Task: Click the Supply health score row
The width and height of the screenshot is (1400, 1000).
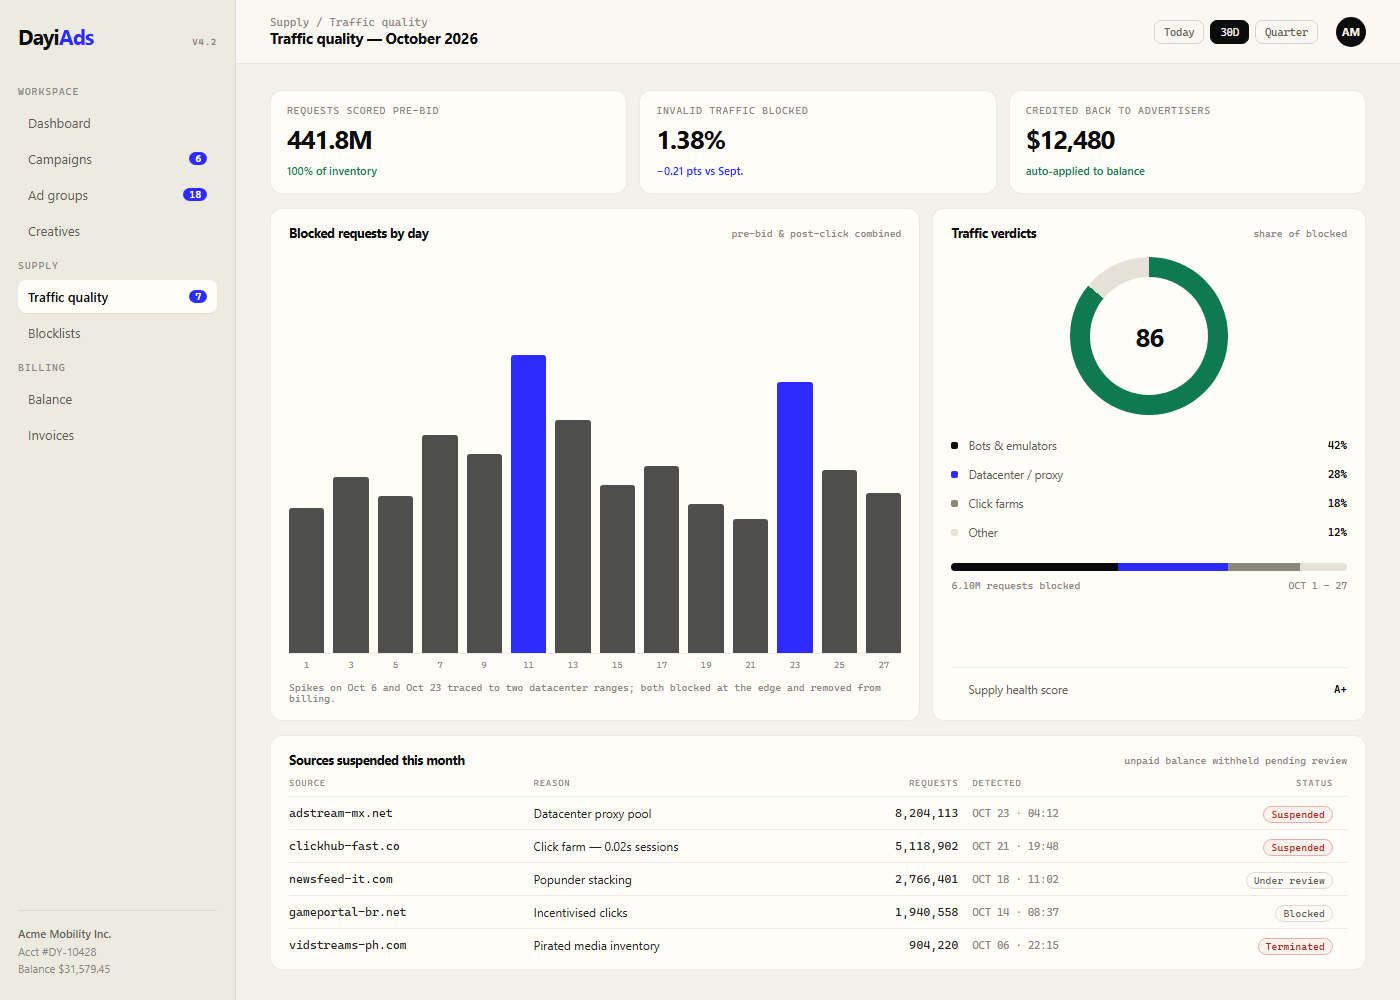Action: [1149, 690]
